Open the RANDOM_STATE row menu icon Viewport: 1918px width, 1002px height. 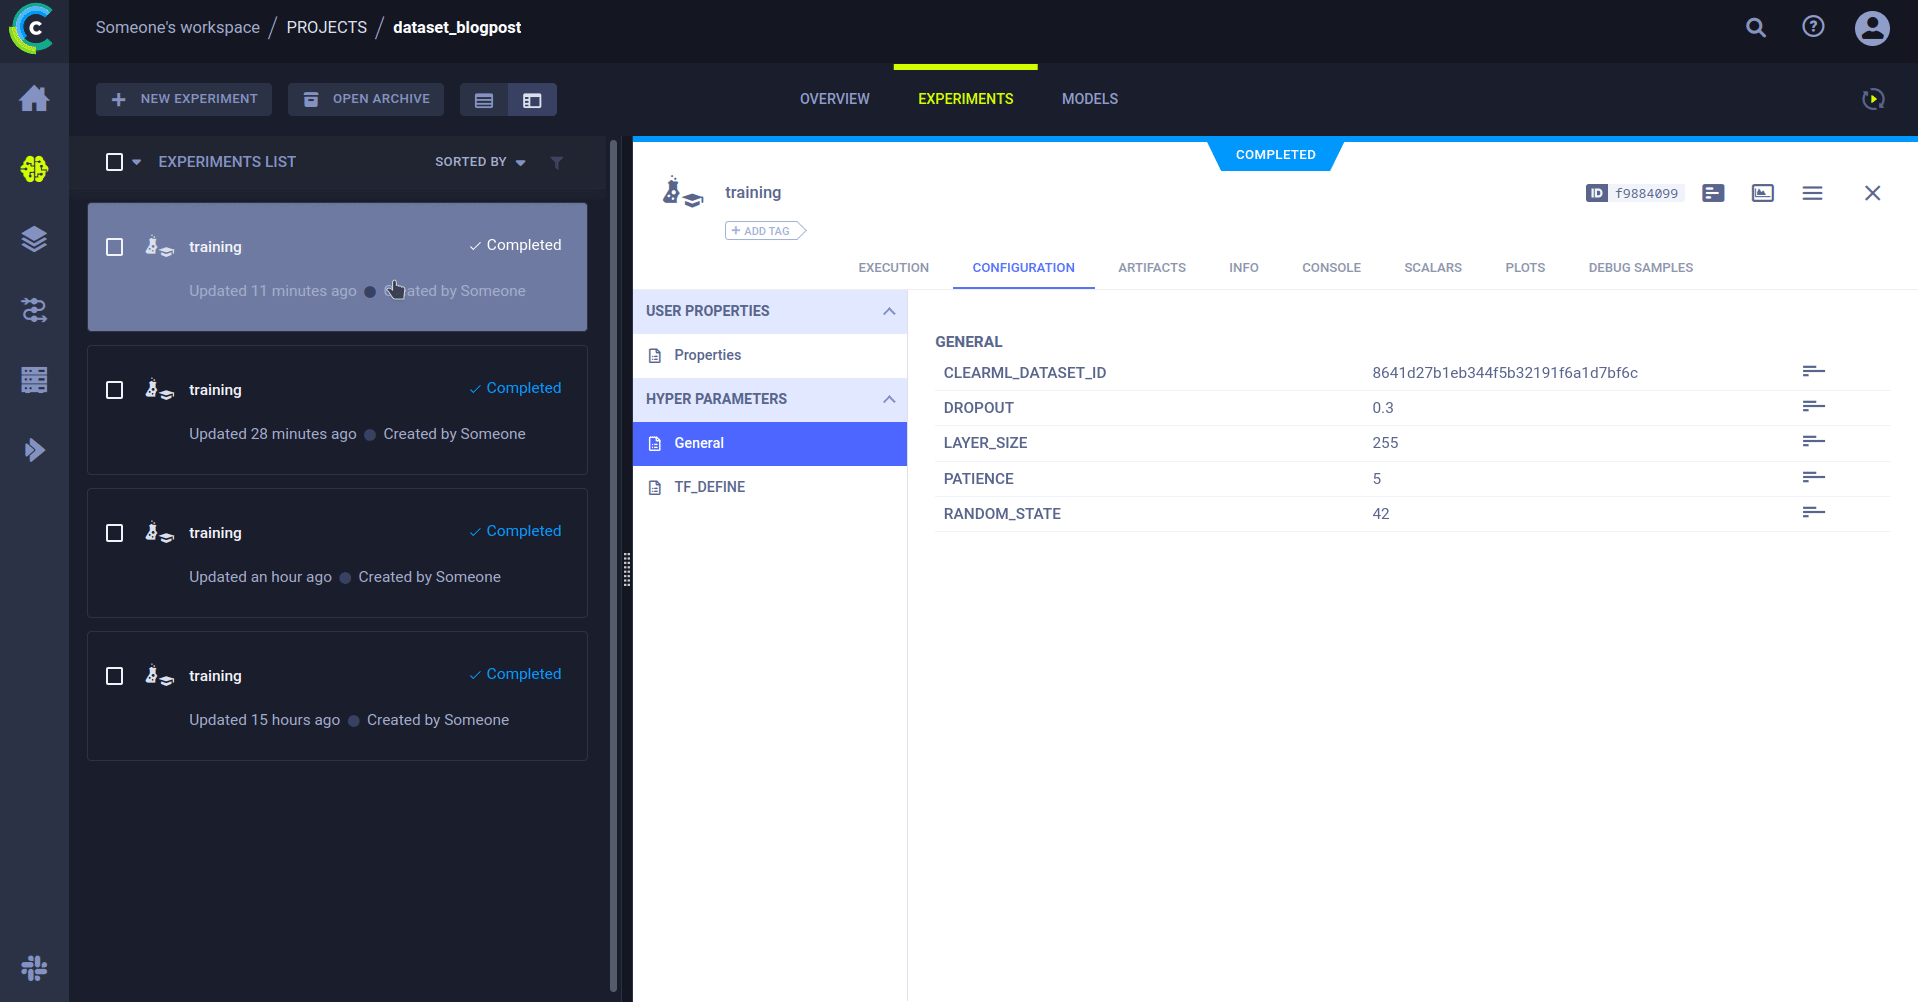tap(1814, 512)
